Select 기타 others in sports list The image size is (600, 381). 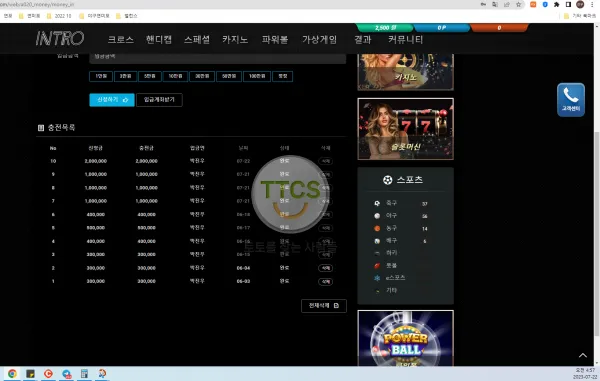tap(391, 290)
